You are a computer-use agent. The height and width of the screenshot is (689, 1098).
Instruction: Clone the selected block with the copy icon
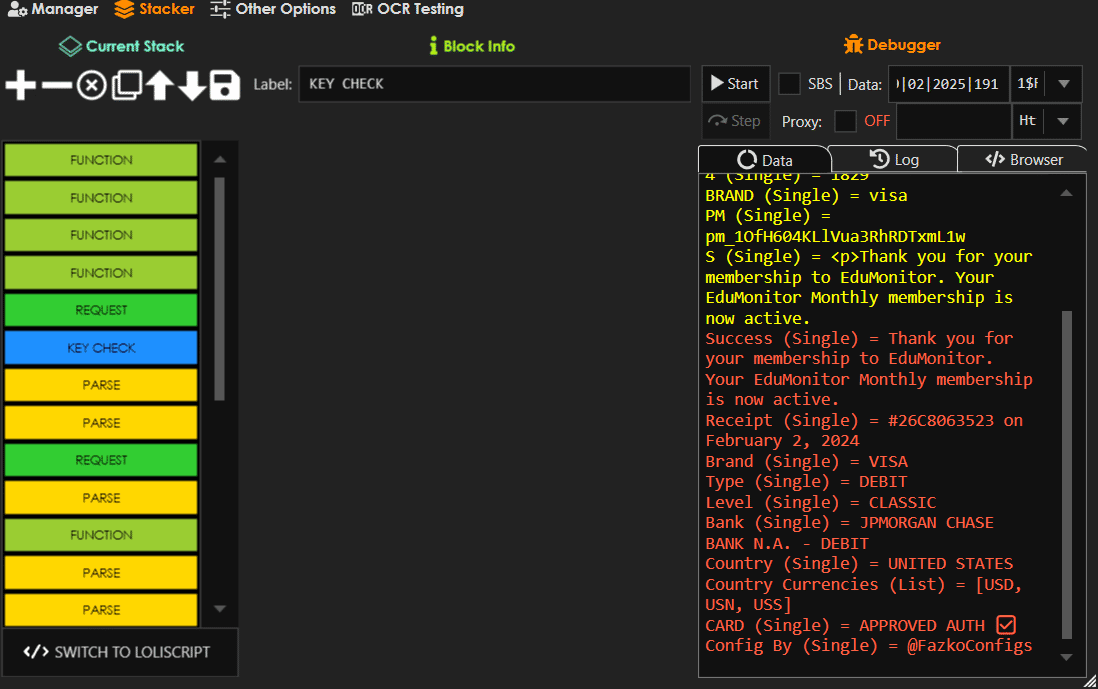[126, 86]
